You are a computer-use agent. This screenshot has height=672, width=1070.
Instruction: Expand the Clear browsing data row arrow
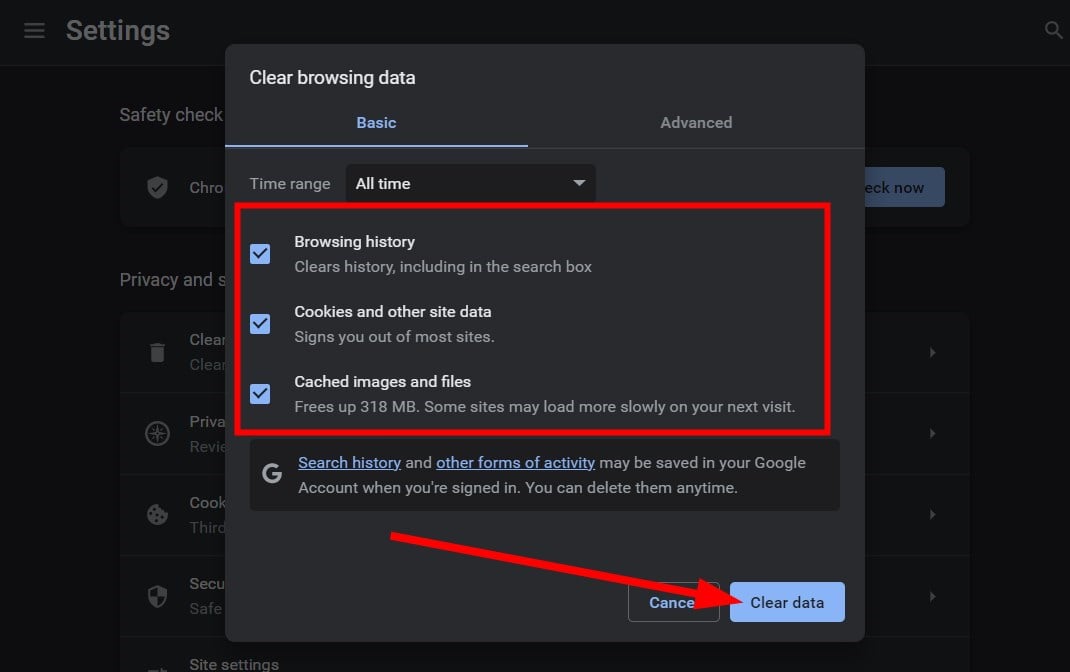(932, 352)
